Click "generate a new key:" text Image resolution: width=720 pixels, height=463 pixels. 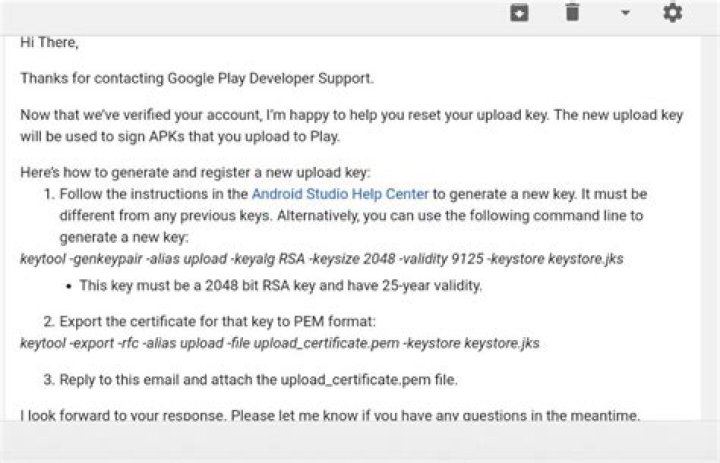point(124,237)
